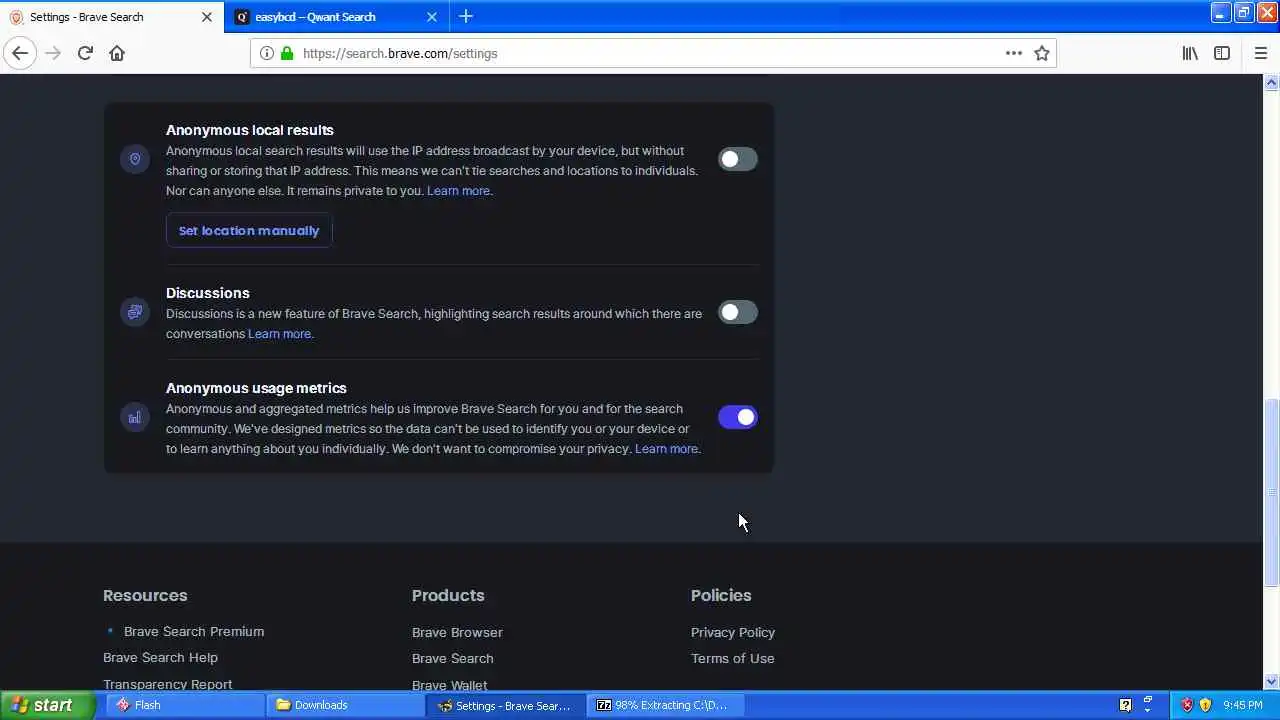Open Brave Wallet product link
1280x720 pixels.
pyautogui.click(x=449, y=685)
